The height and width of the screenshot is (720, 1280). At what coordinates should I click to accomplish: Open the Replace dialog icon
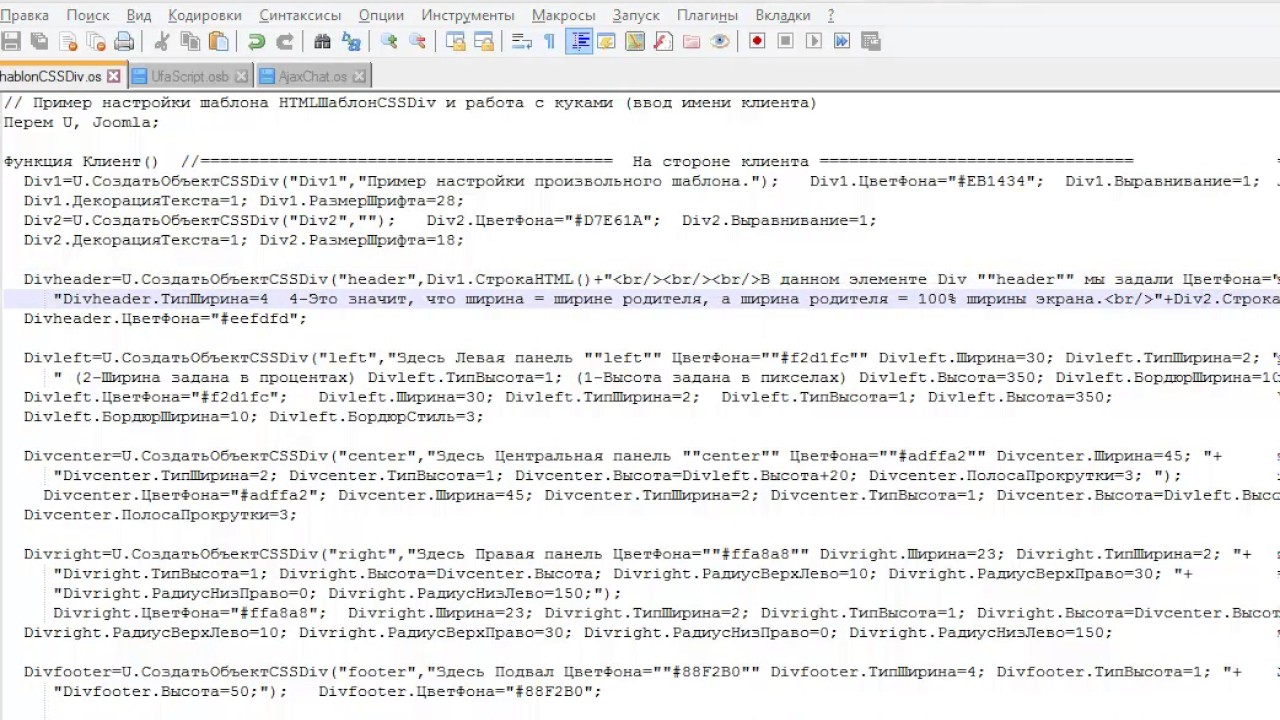[351, 41]
